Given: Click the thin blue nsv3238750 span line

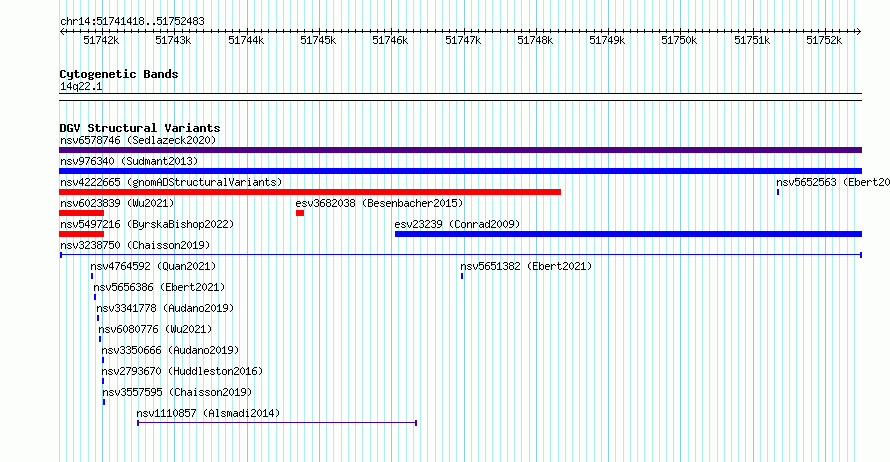Looking at the screenshot, I should pos(461,255).
